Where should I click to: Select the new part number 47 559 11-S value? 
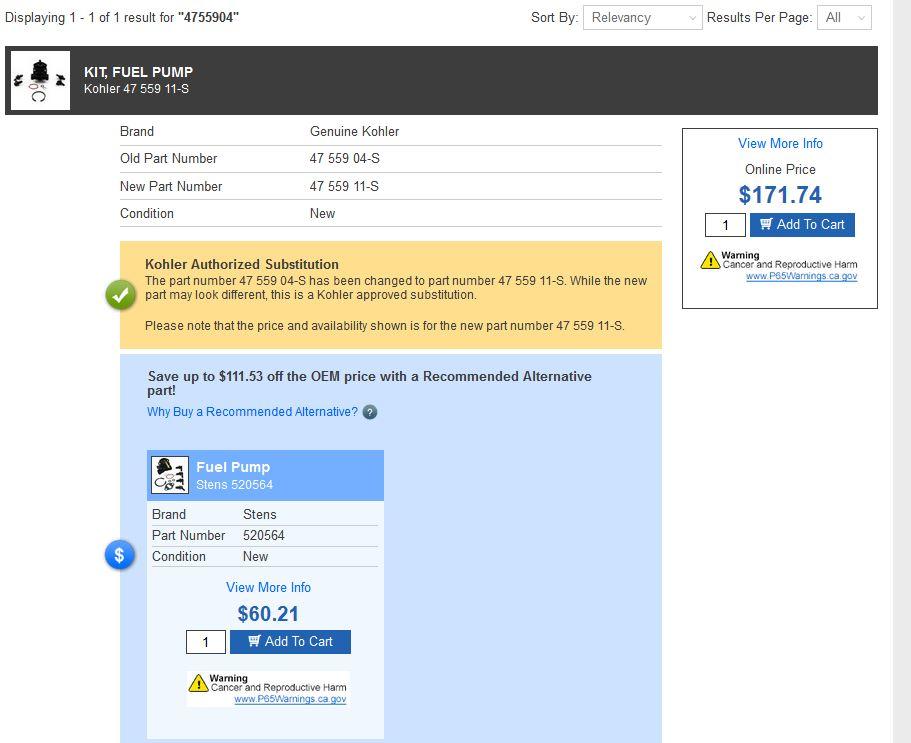point(344,186)
